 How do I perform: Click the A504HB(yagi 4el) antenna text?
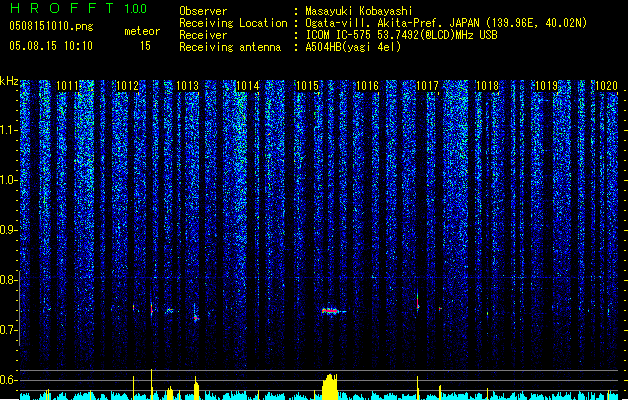tap(353, 47)
